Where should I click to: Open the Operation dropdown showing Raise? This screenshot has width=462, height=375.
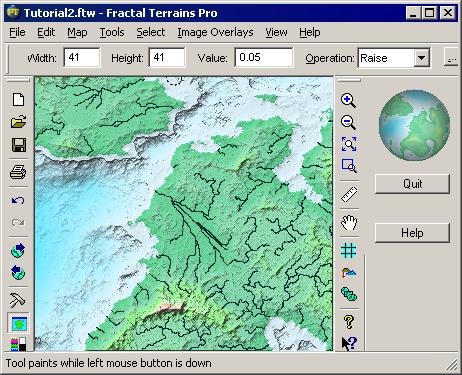click(422, 58)
